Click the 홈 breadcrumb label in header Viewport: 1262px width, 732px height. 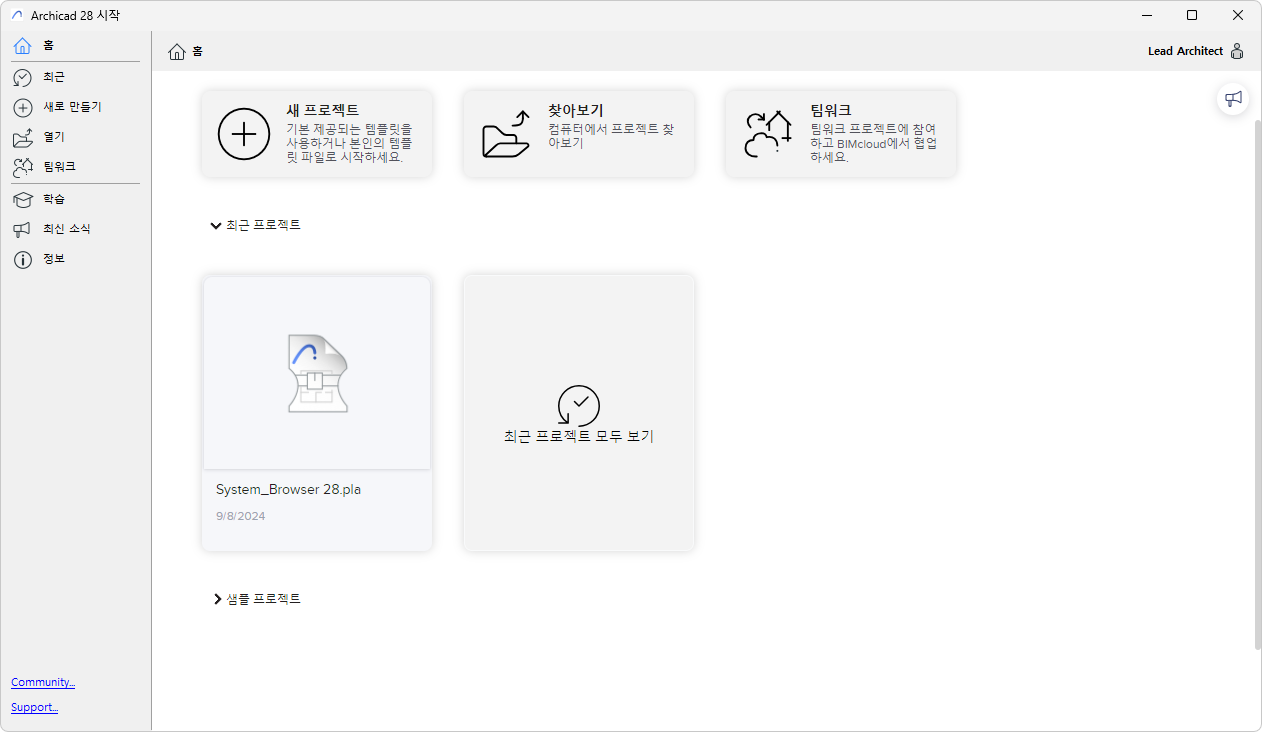tap(198, 51)
